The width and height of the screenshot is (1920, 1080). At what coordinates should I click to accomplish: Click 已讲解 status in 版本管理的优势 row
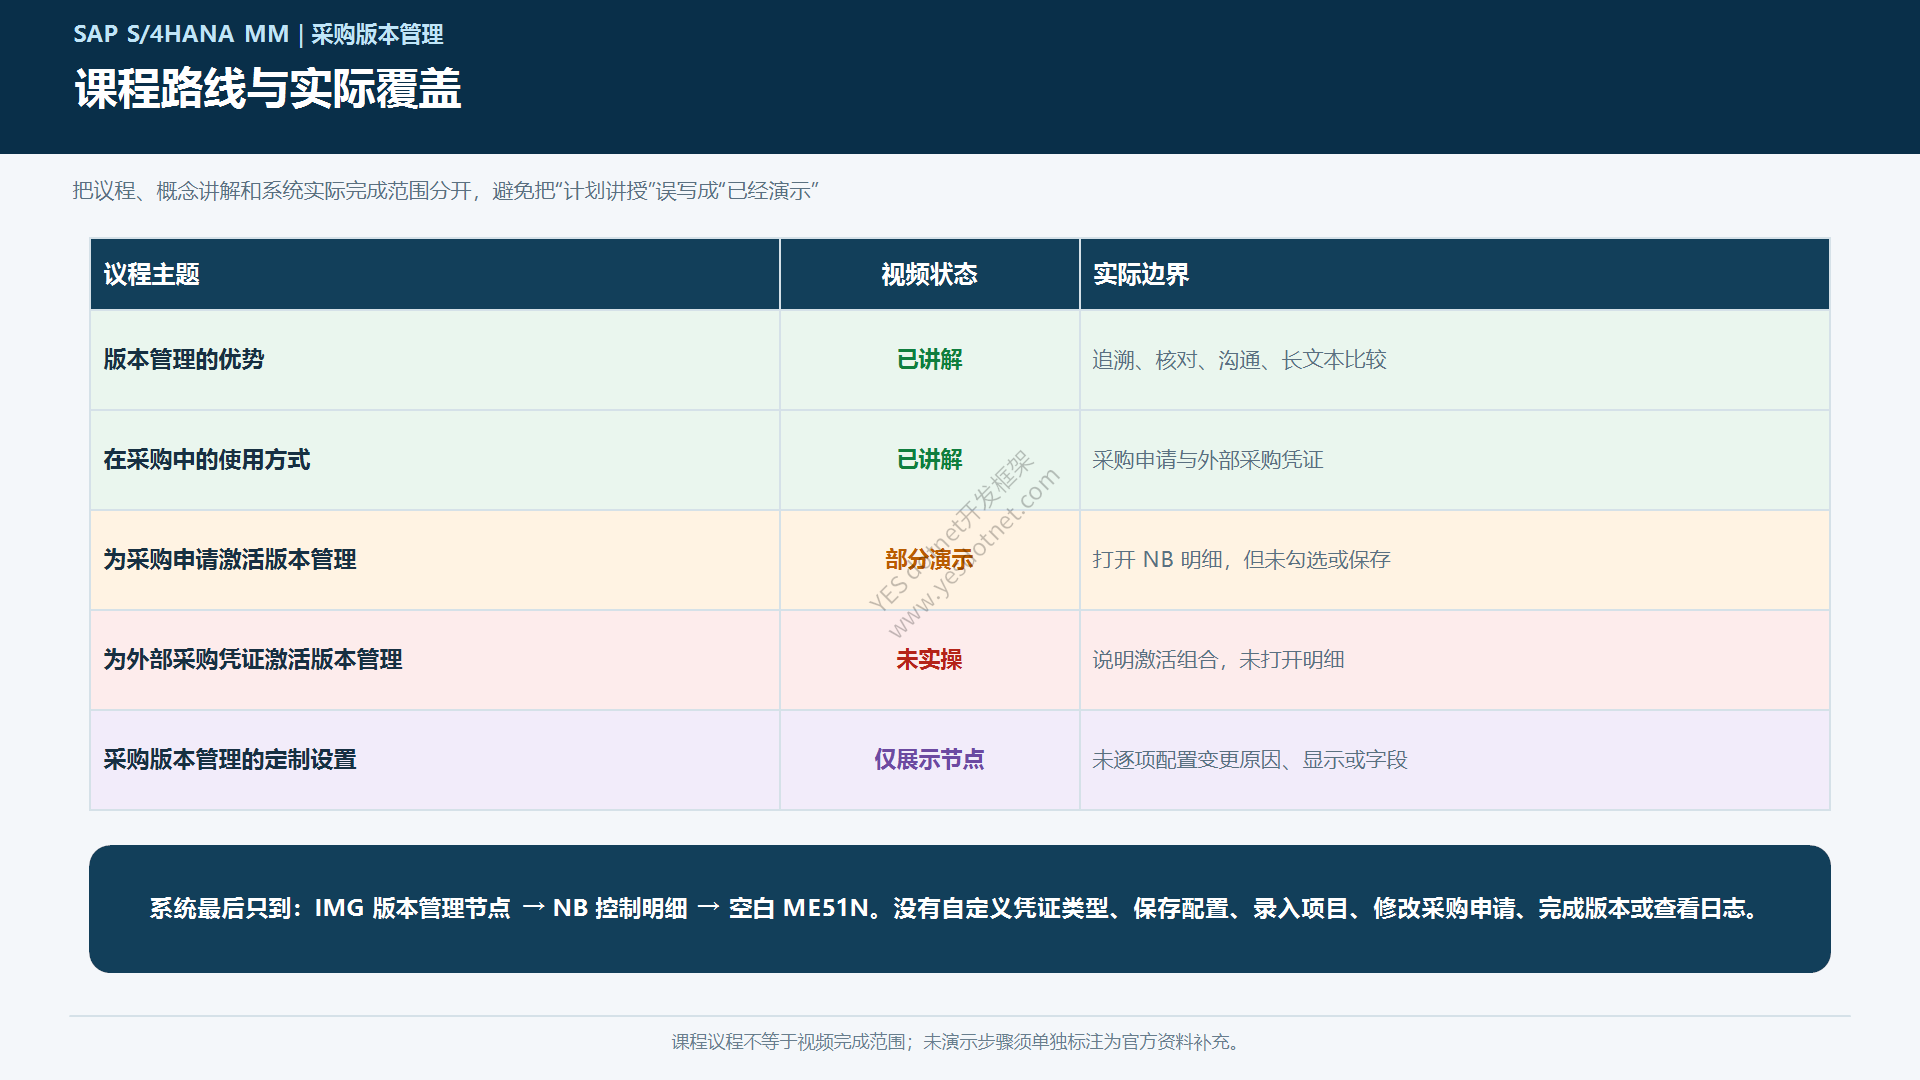929,359
